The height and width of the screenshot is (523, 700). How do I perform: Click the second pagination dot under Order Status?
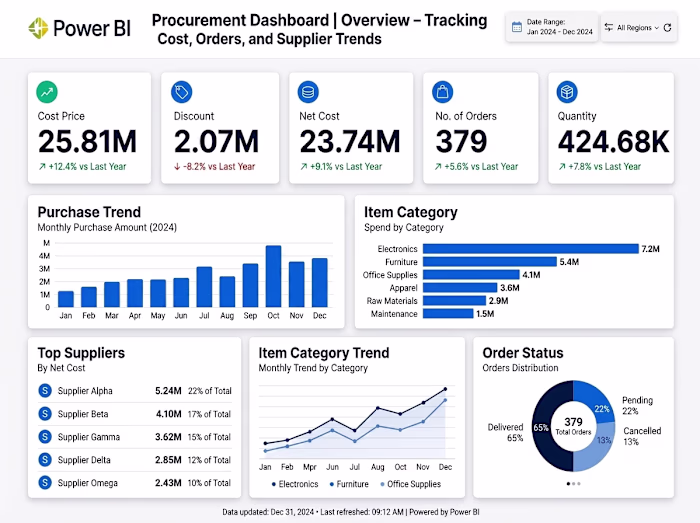[x=574, y=484]
